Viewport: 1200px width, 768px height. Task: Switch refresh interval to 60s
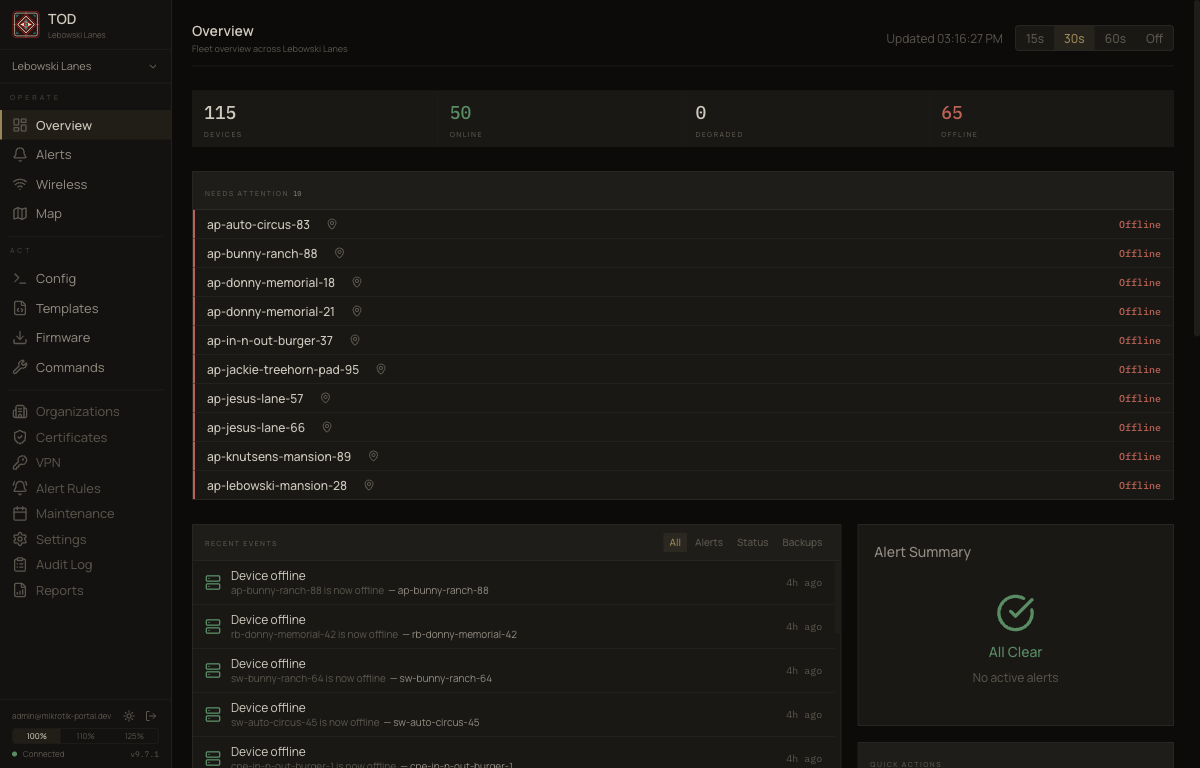[1114, 38]
